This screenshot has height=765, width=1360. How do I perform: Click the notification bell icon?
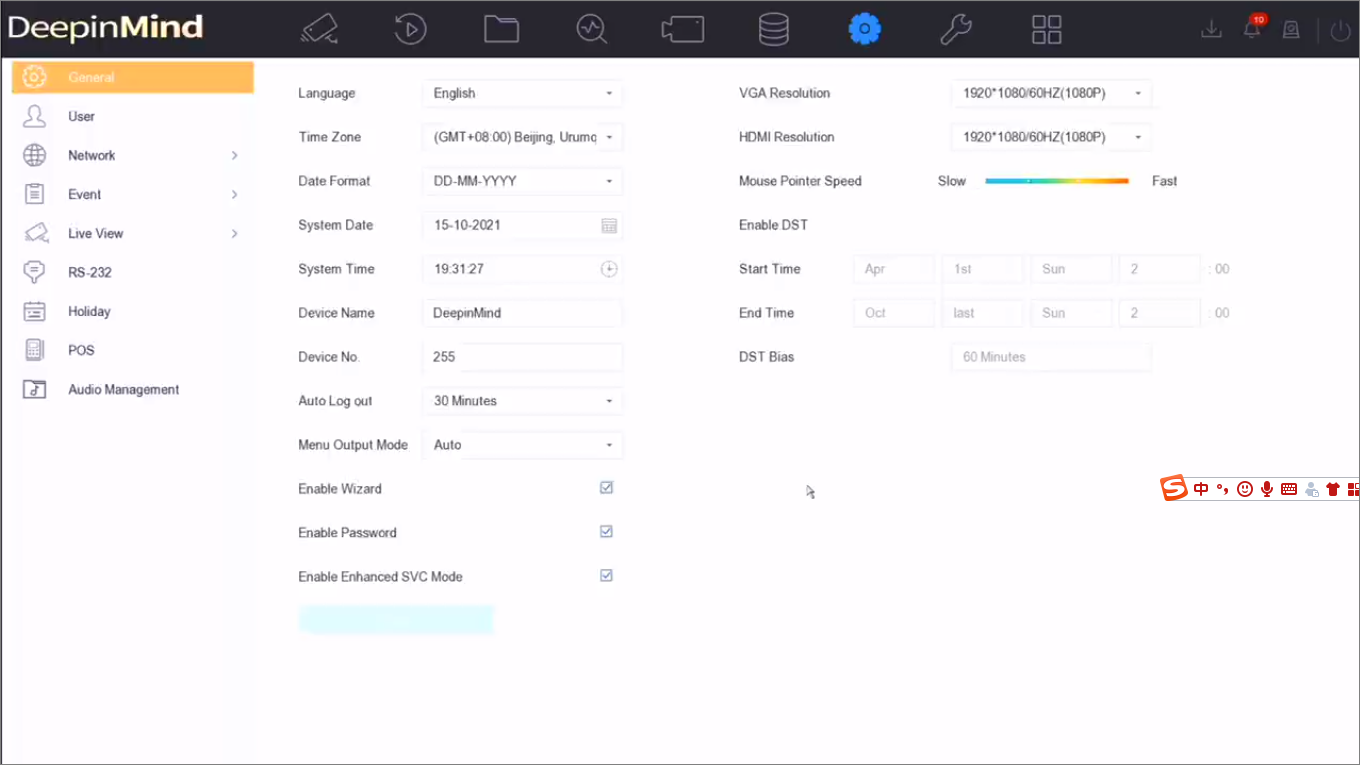point(1252,29)
